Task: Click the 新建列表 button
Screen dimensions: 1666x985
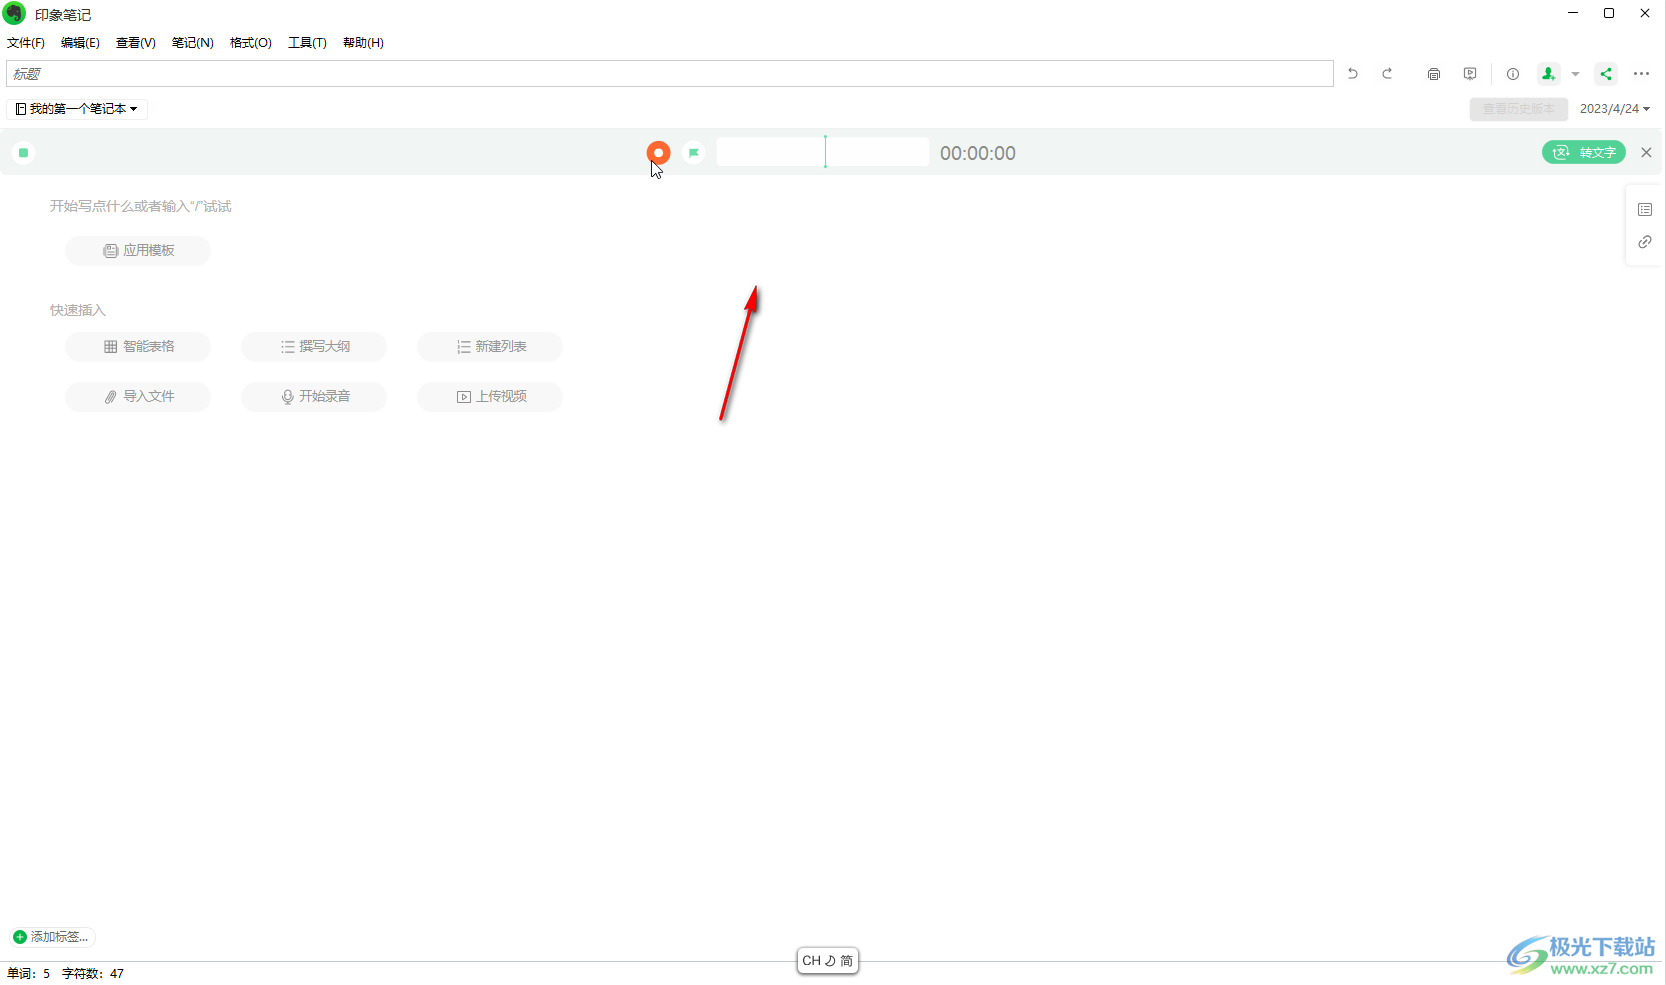Action: (x=490, y=347)
